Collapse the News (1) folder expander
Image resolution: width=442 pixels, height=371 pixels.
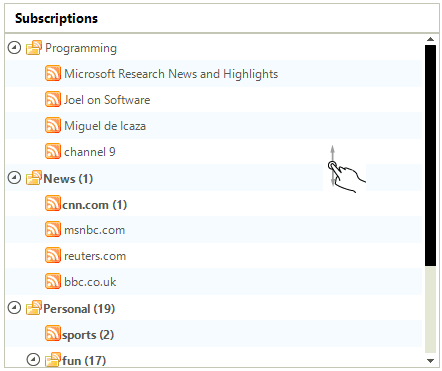[x=14, y=178]
